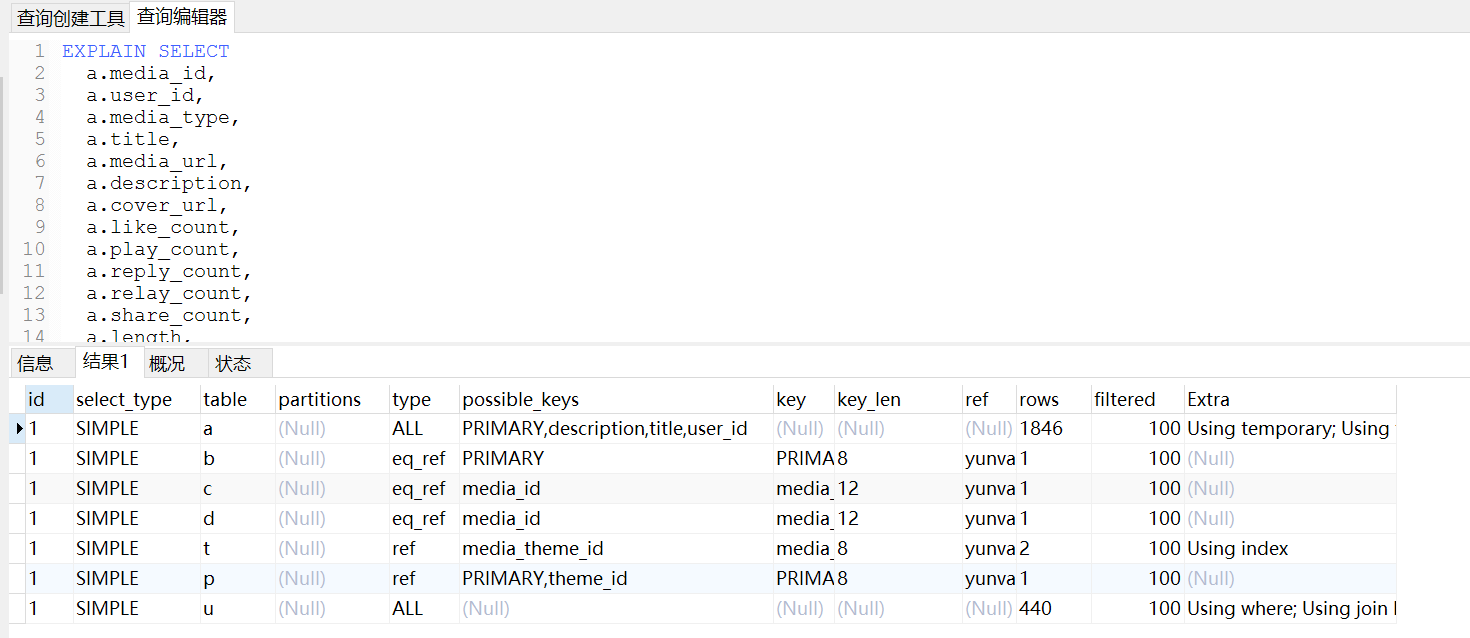Switch to the 结果1 tab

106,362
